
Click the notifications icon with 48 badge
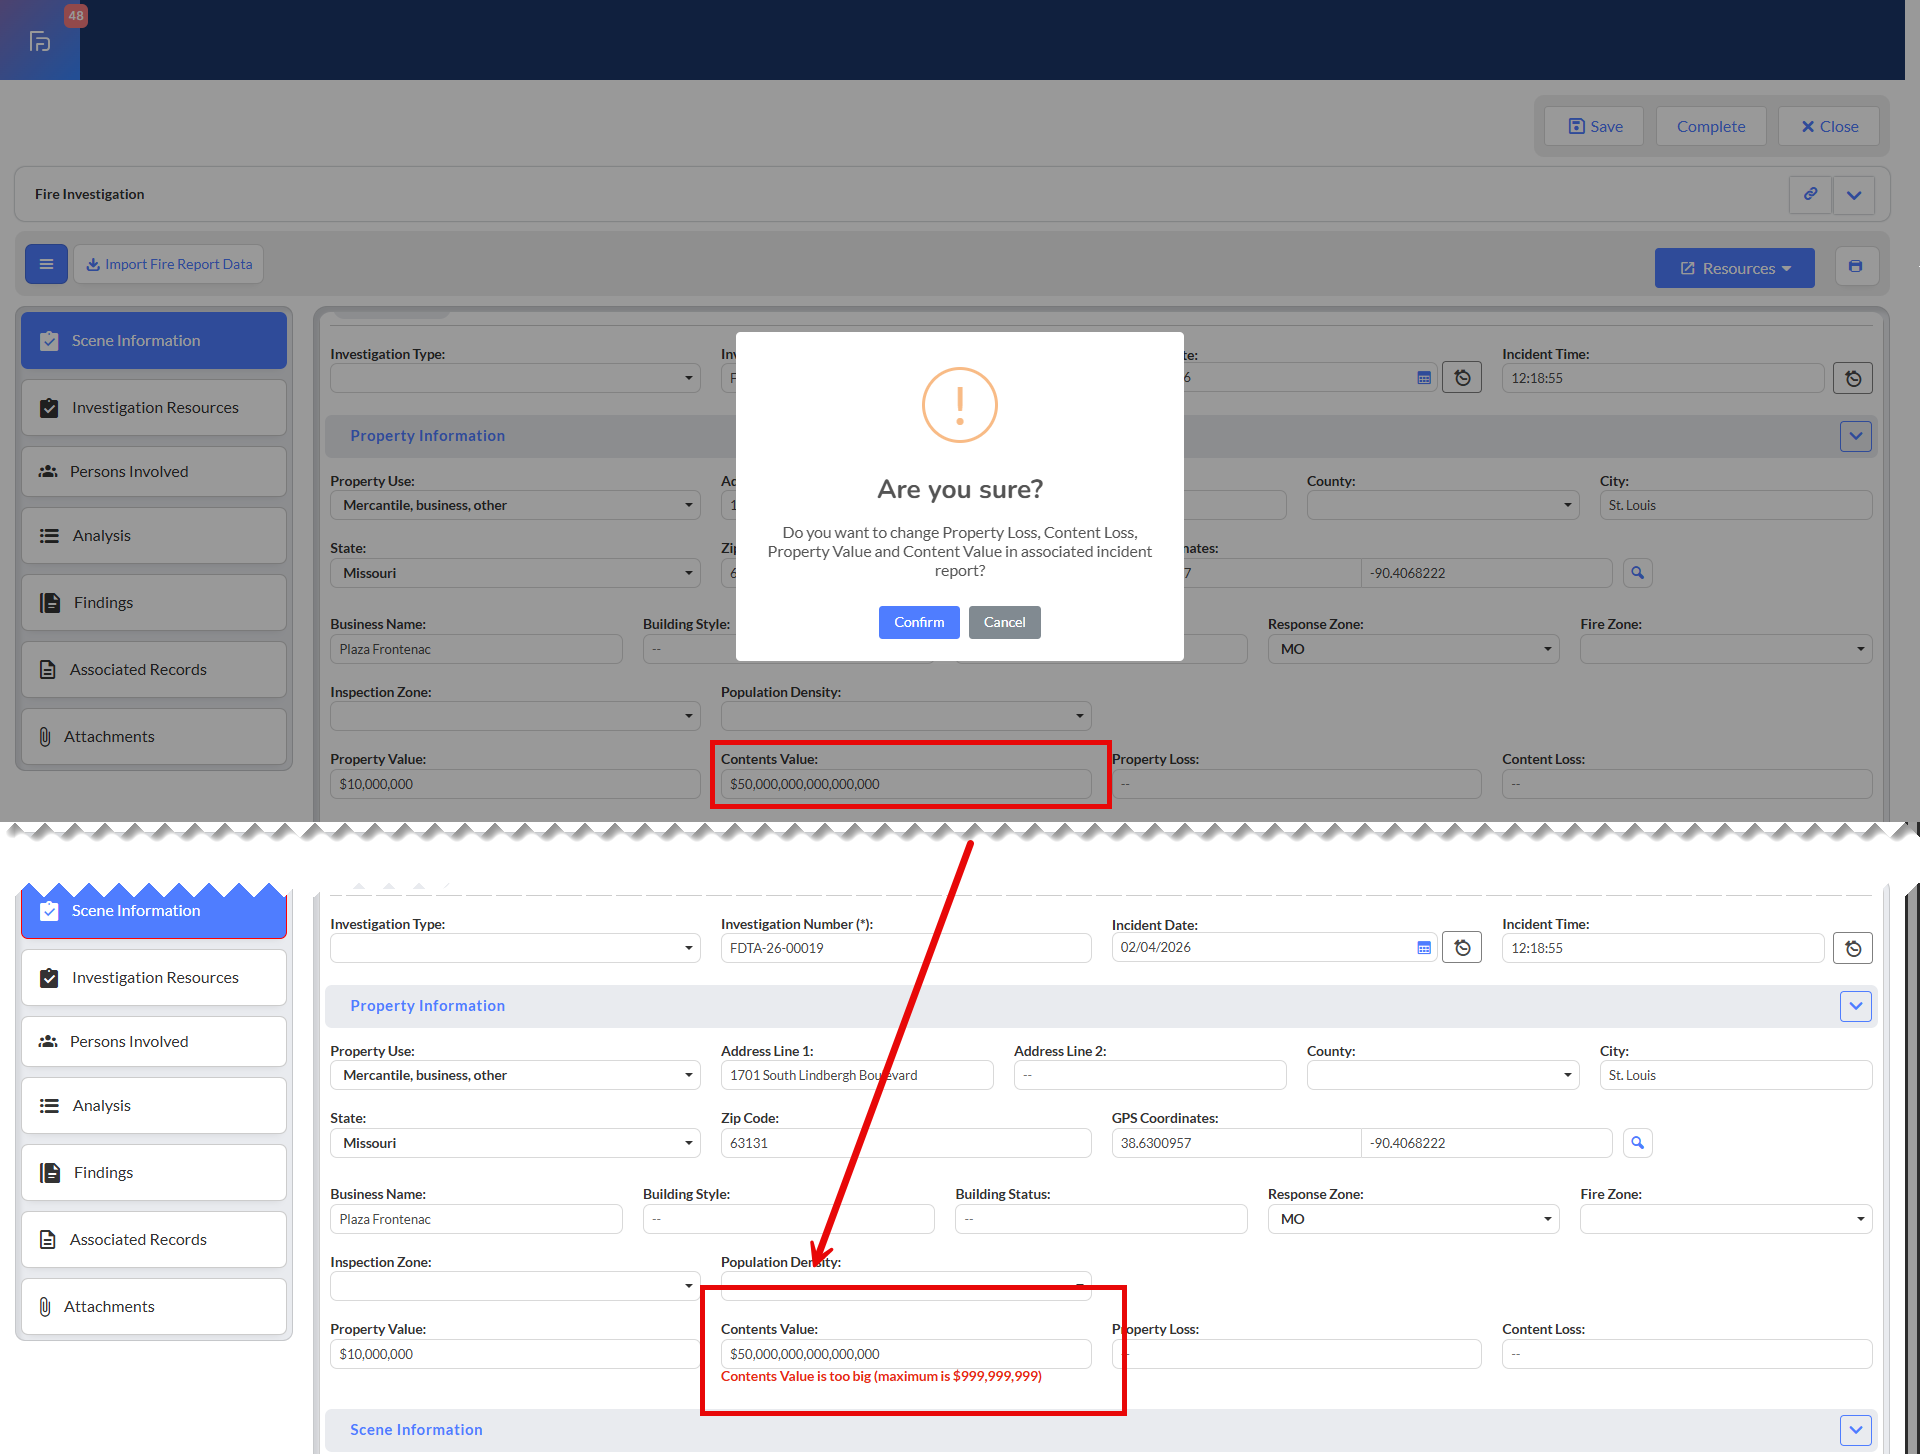pos(40,40)
